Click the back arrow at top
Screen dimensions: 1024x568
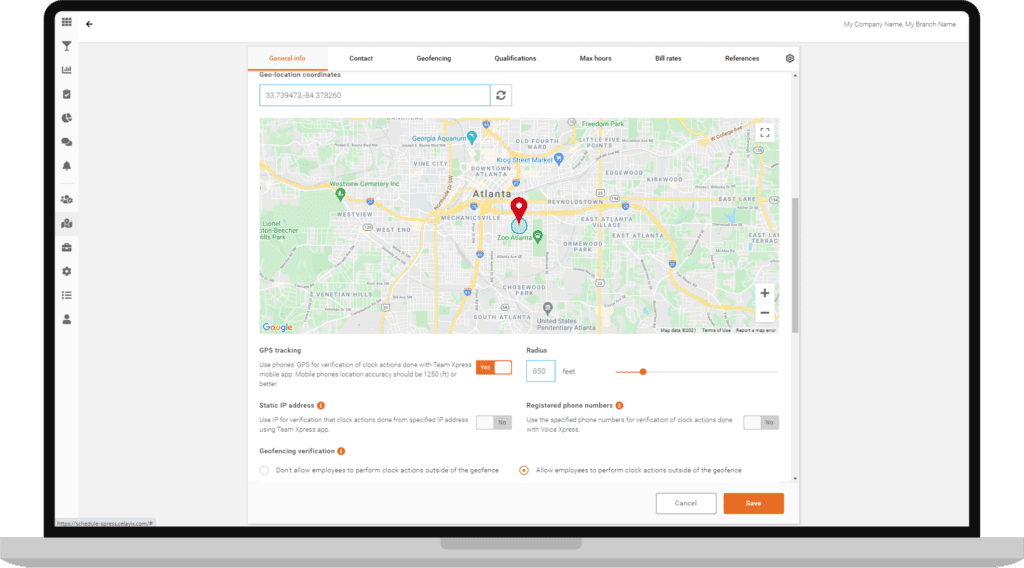(x=89, y=24)
